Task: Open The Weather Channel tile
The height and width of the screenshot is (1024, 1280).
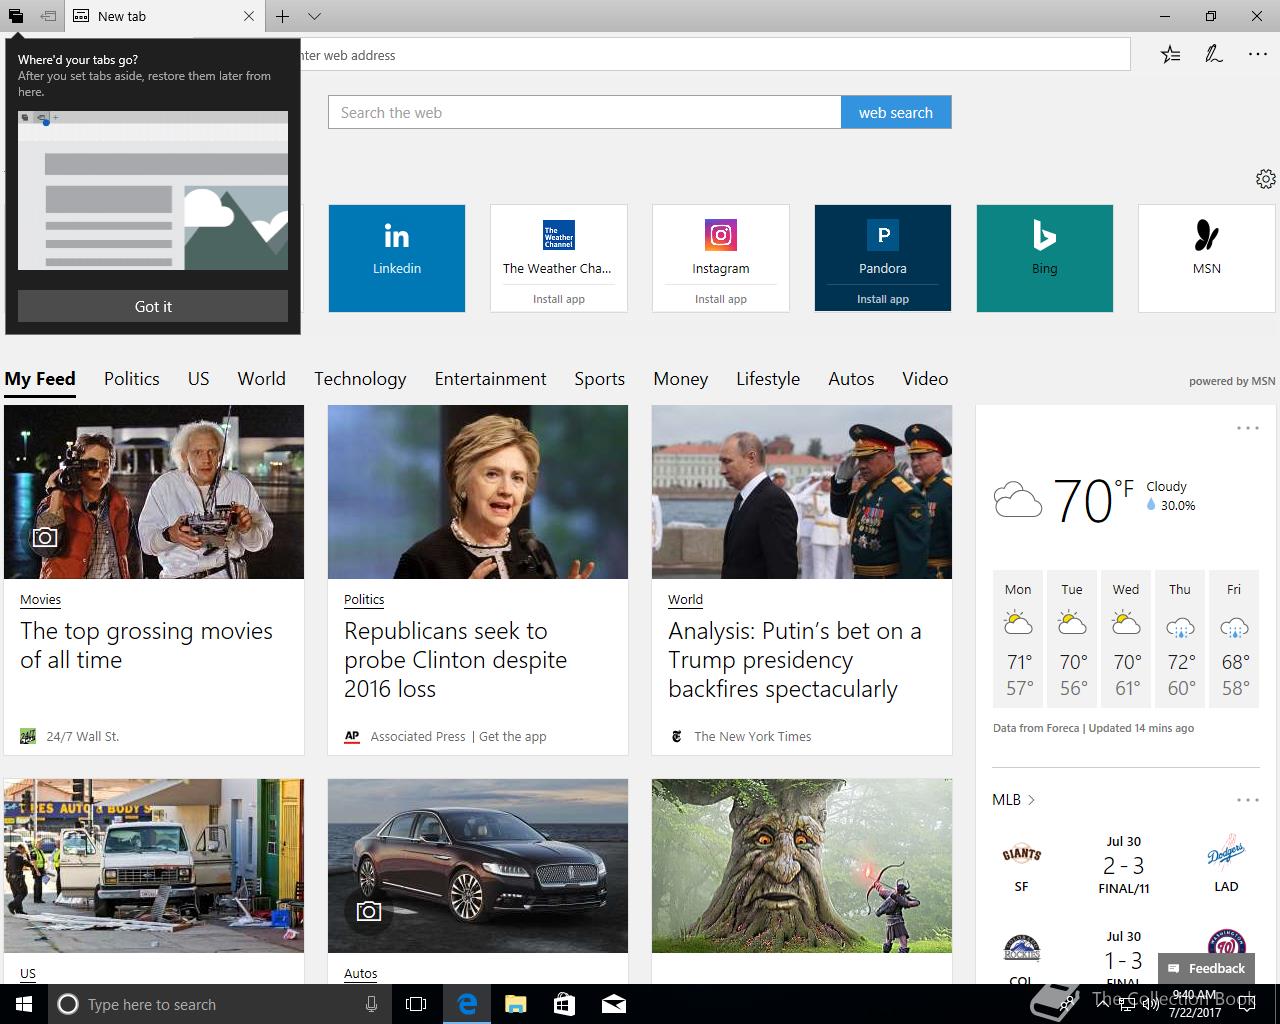Action: [559, 245]
